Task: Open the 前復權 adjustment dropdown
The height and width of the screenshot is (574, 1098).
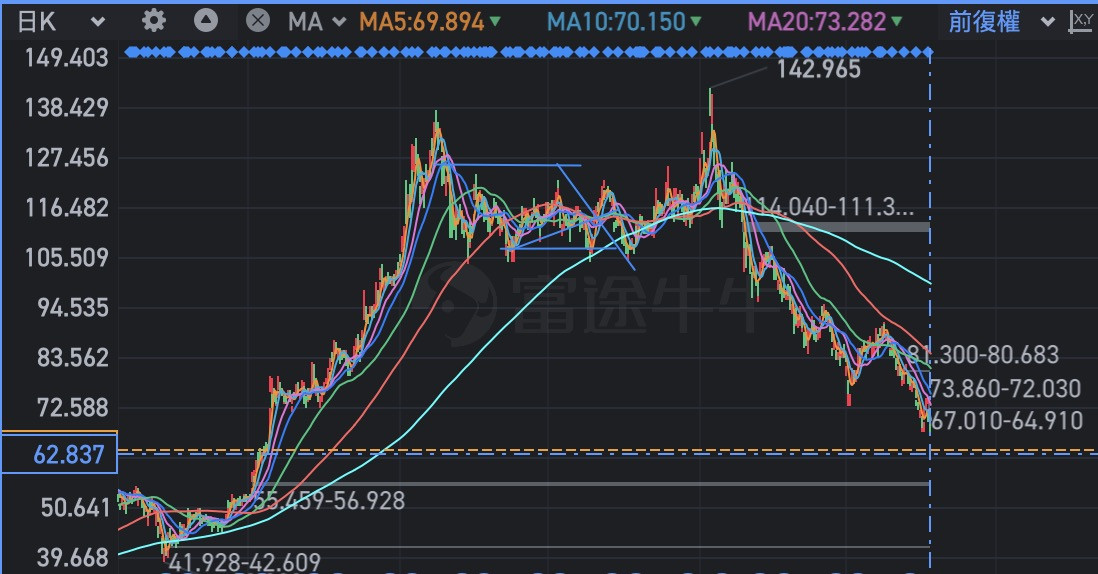Action: 1048,22
